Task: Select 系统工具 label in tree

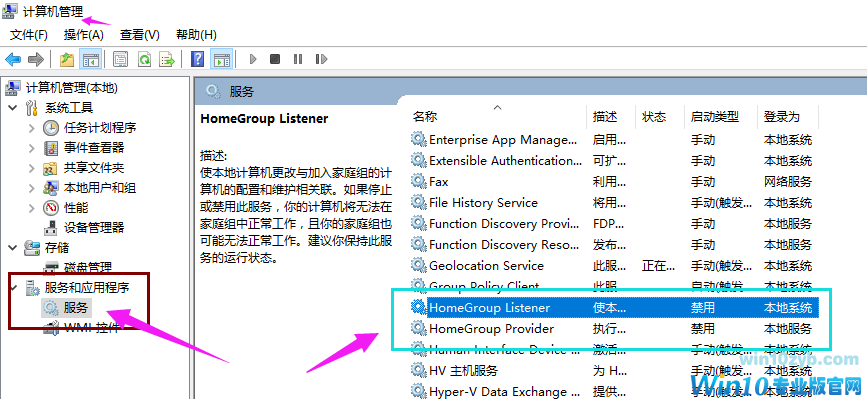Action: (x=69, y=107)
